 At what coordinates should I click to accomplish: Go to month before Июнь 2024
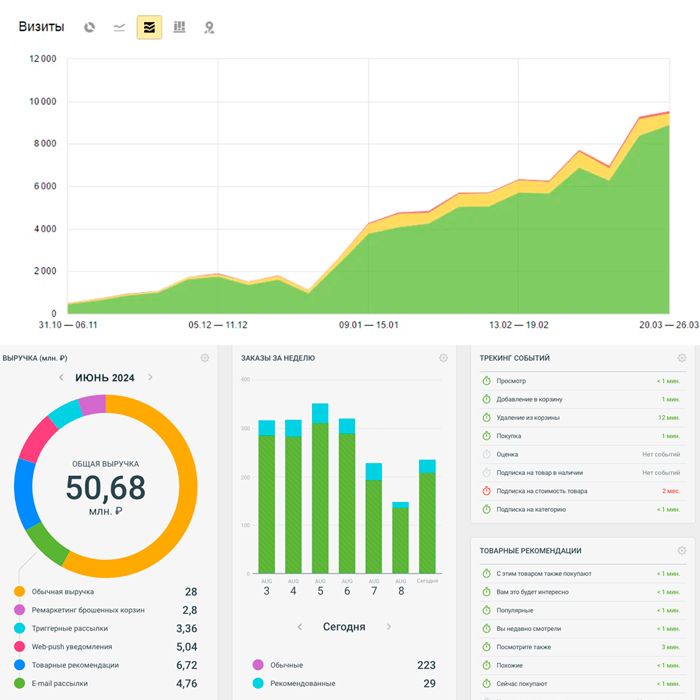(x=61, y=378)
